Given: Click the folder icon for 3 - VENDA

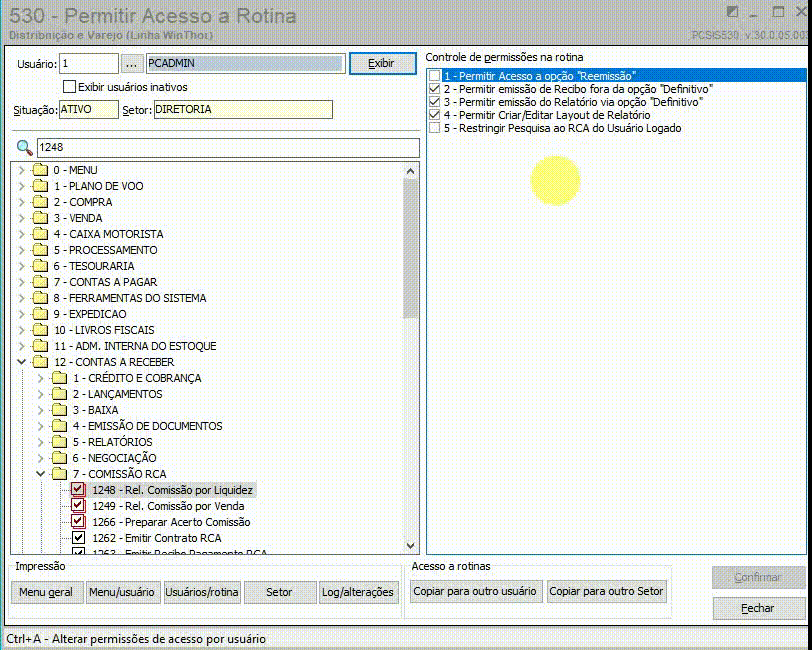Looking at the screenshot, I should click(x=40, y=218).
